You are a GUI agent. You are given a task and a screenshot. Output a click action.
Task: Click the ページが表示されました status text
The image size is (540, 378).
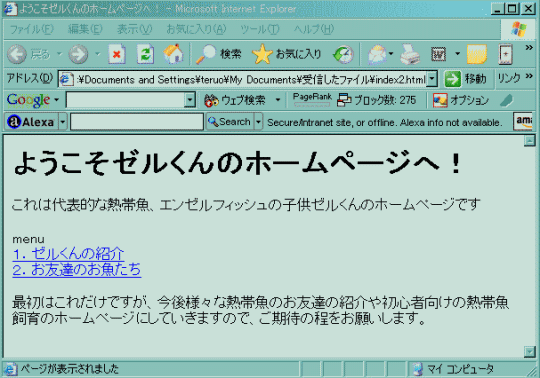(x=70, y=369)
